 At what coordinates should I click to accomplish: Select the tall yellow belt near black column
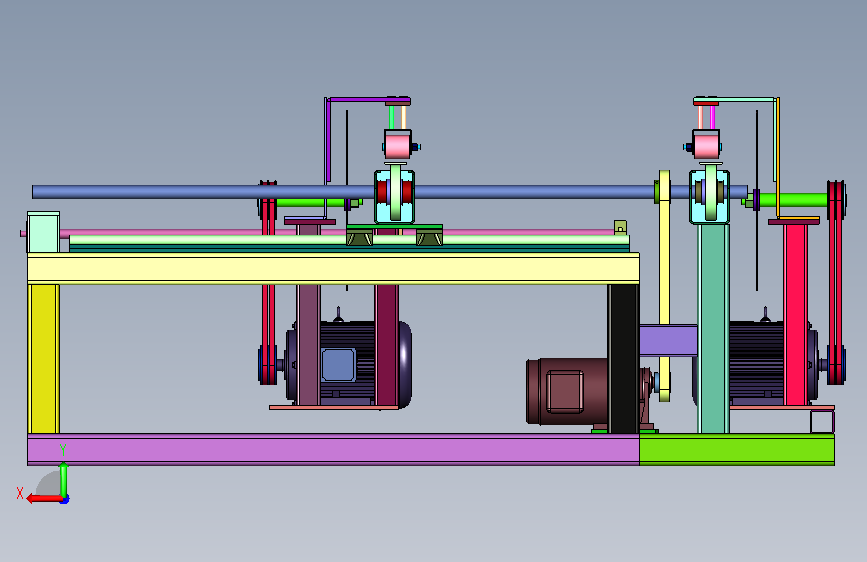point(664,285)
